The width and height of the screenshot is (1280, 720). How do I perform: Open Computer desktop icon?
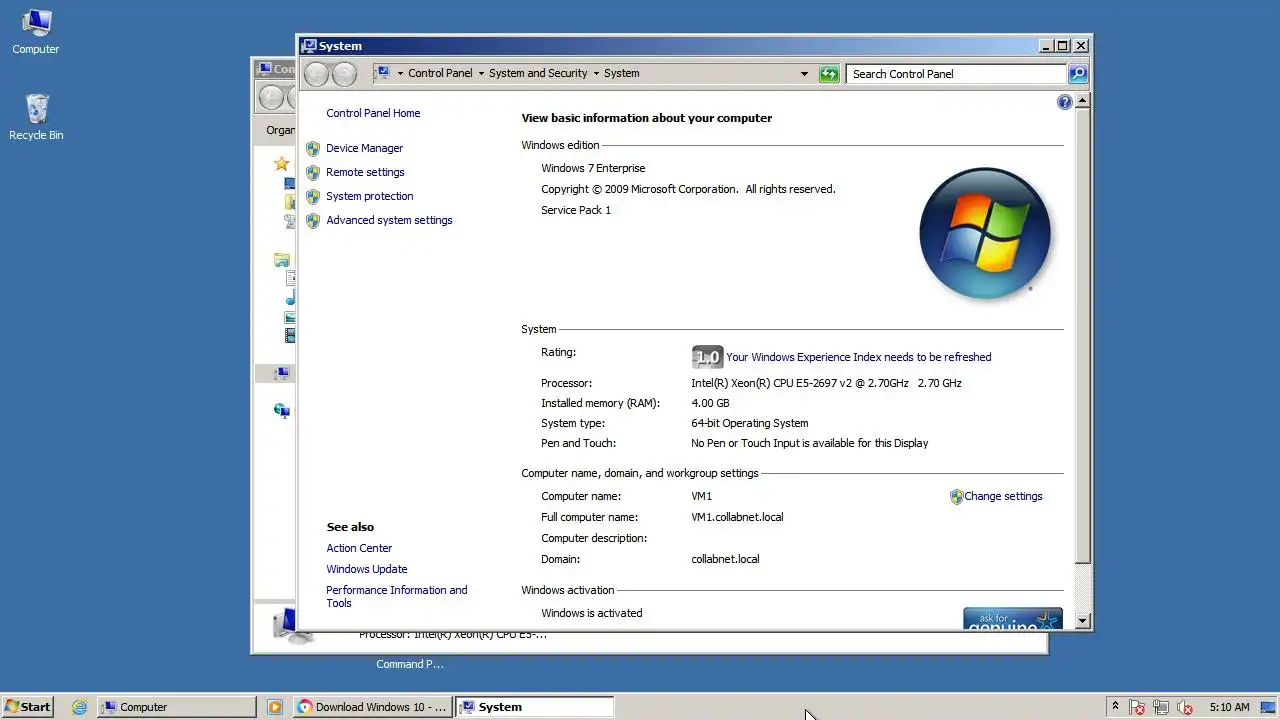click(x=36, y=32)
